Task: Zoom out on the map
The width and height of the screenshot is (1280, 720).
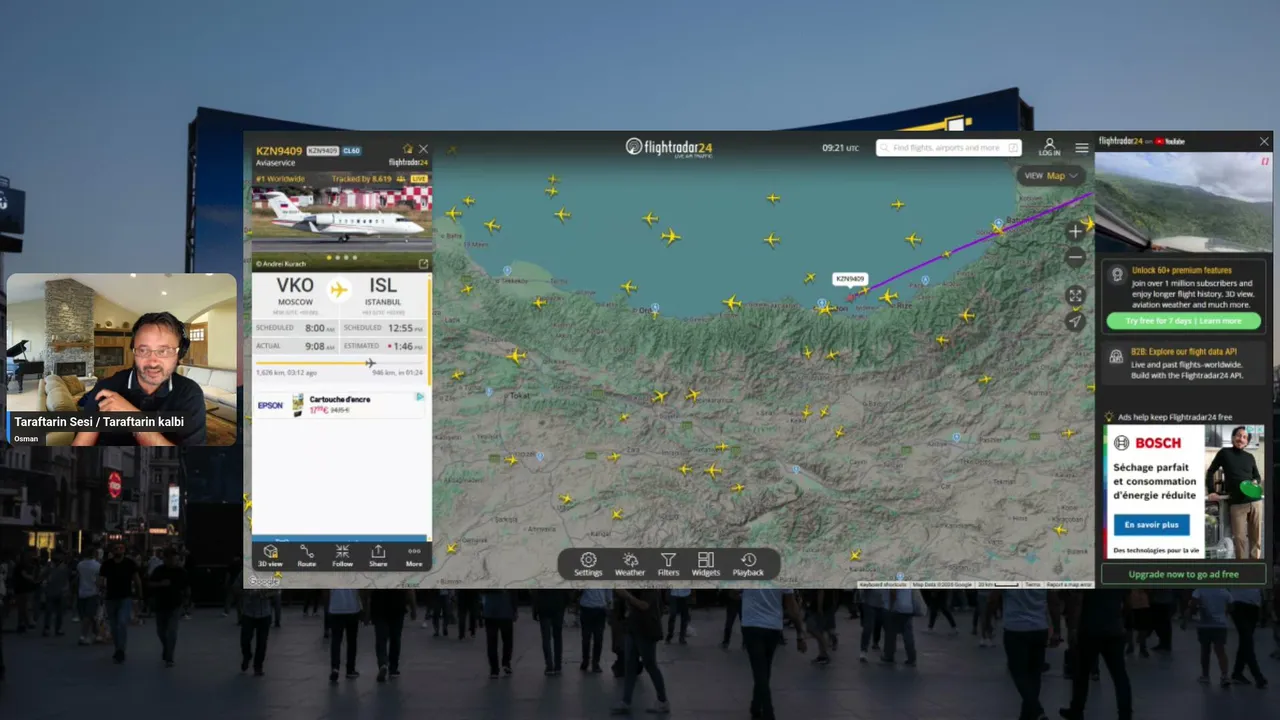Action: (x=1076, y=258)
